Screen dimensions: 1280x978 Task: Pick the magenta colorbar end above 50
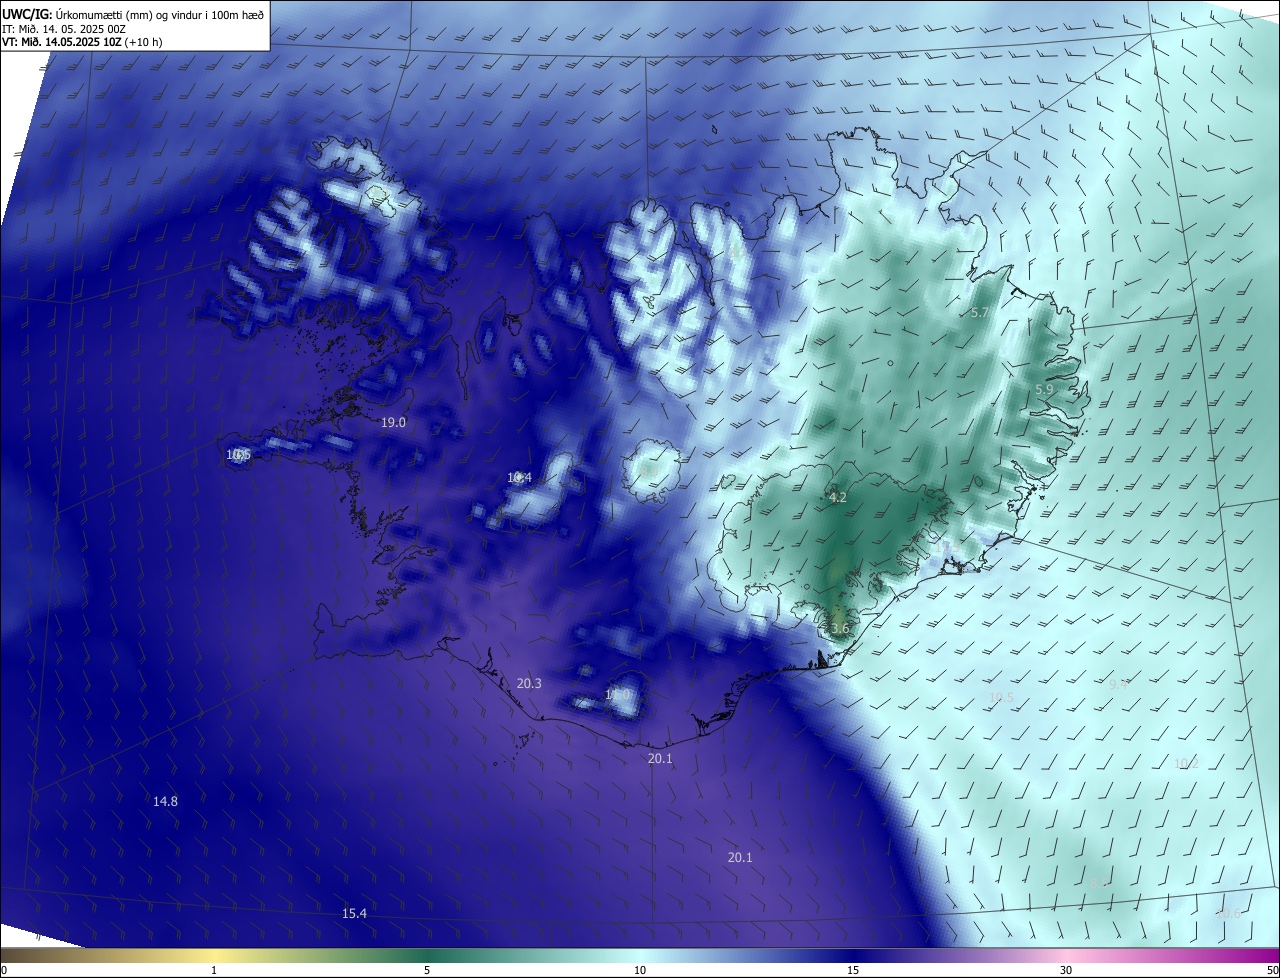click(1270, 955)
